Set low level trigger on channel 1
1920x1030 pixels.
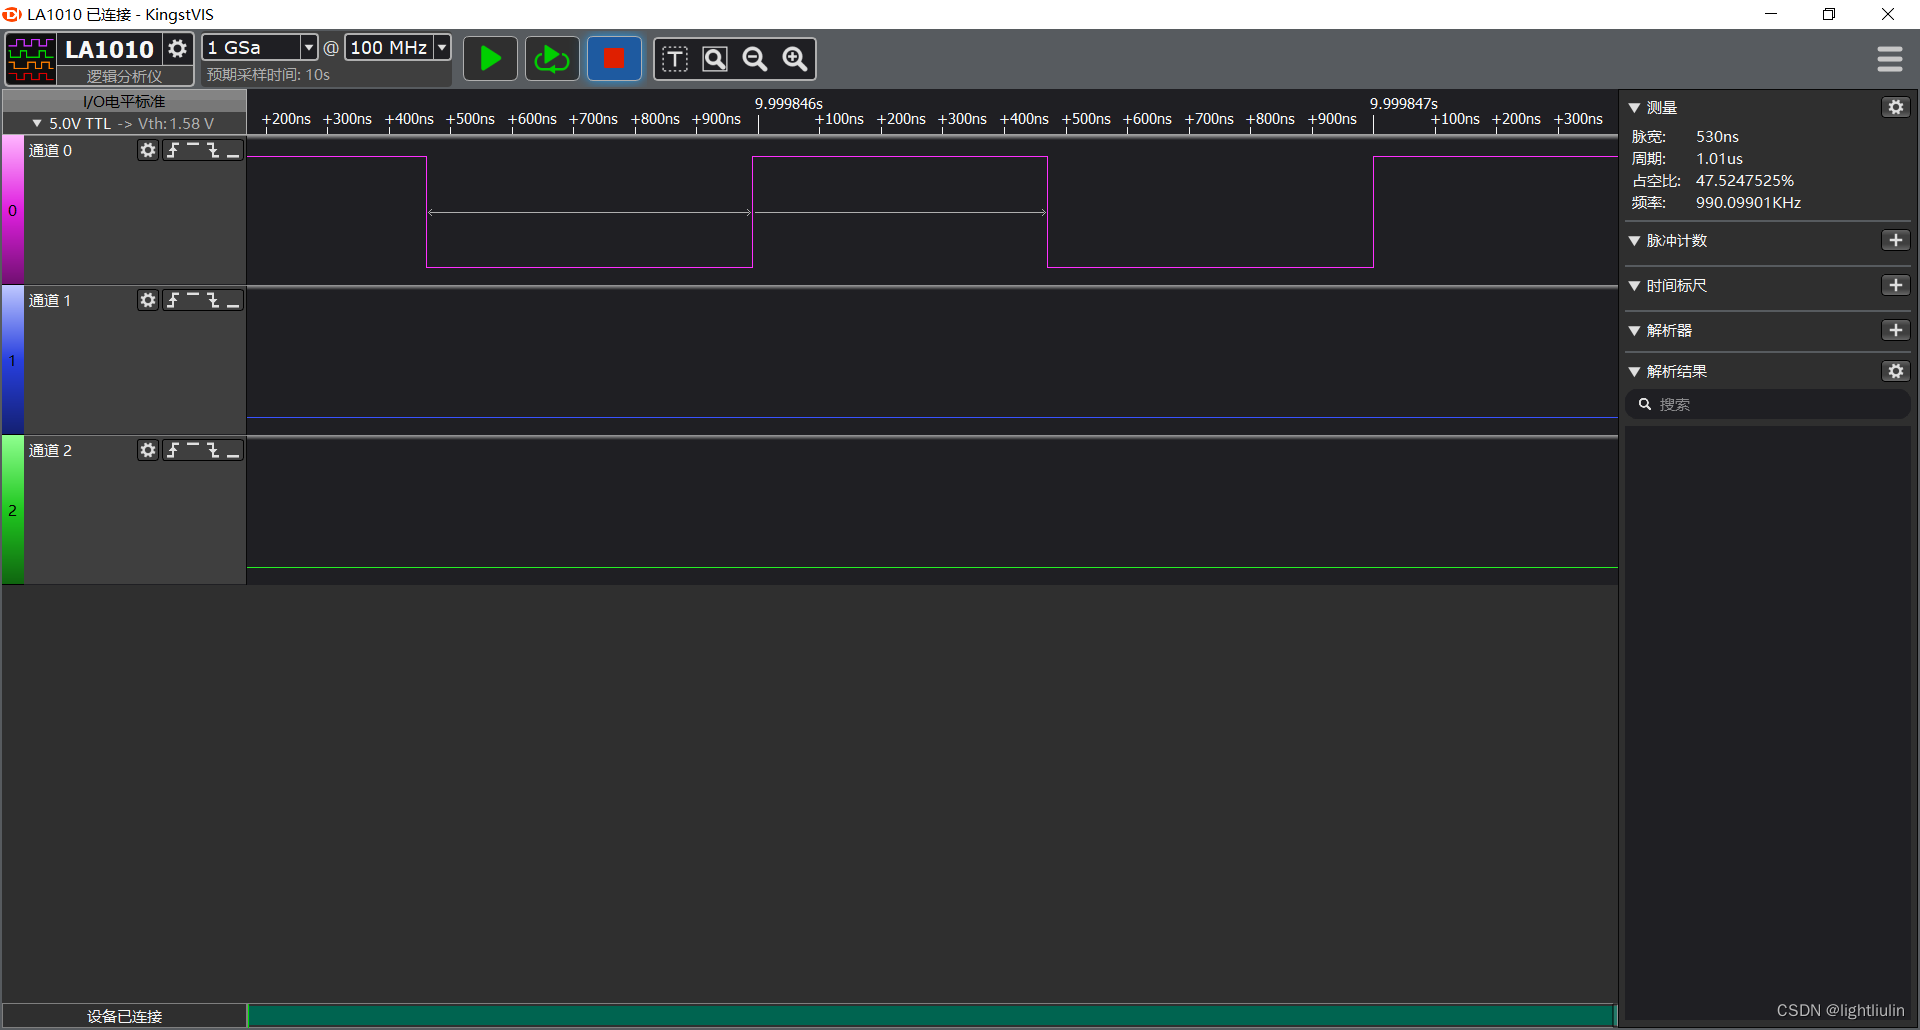point(233,300)
